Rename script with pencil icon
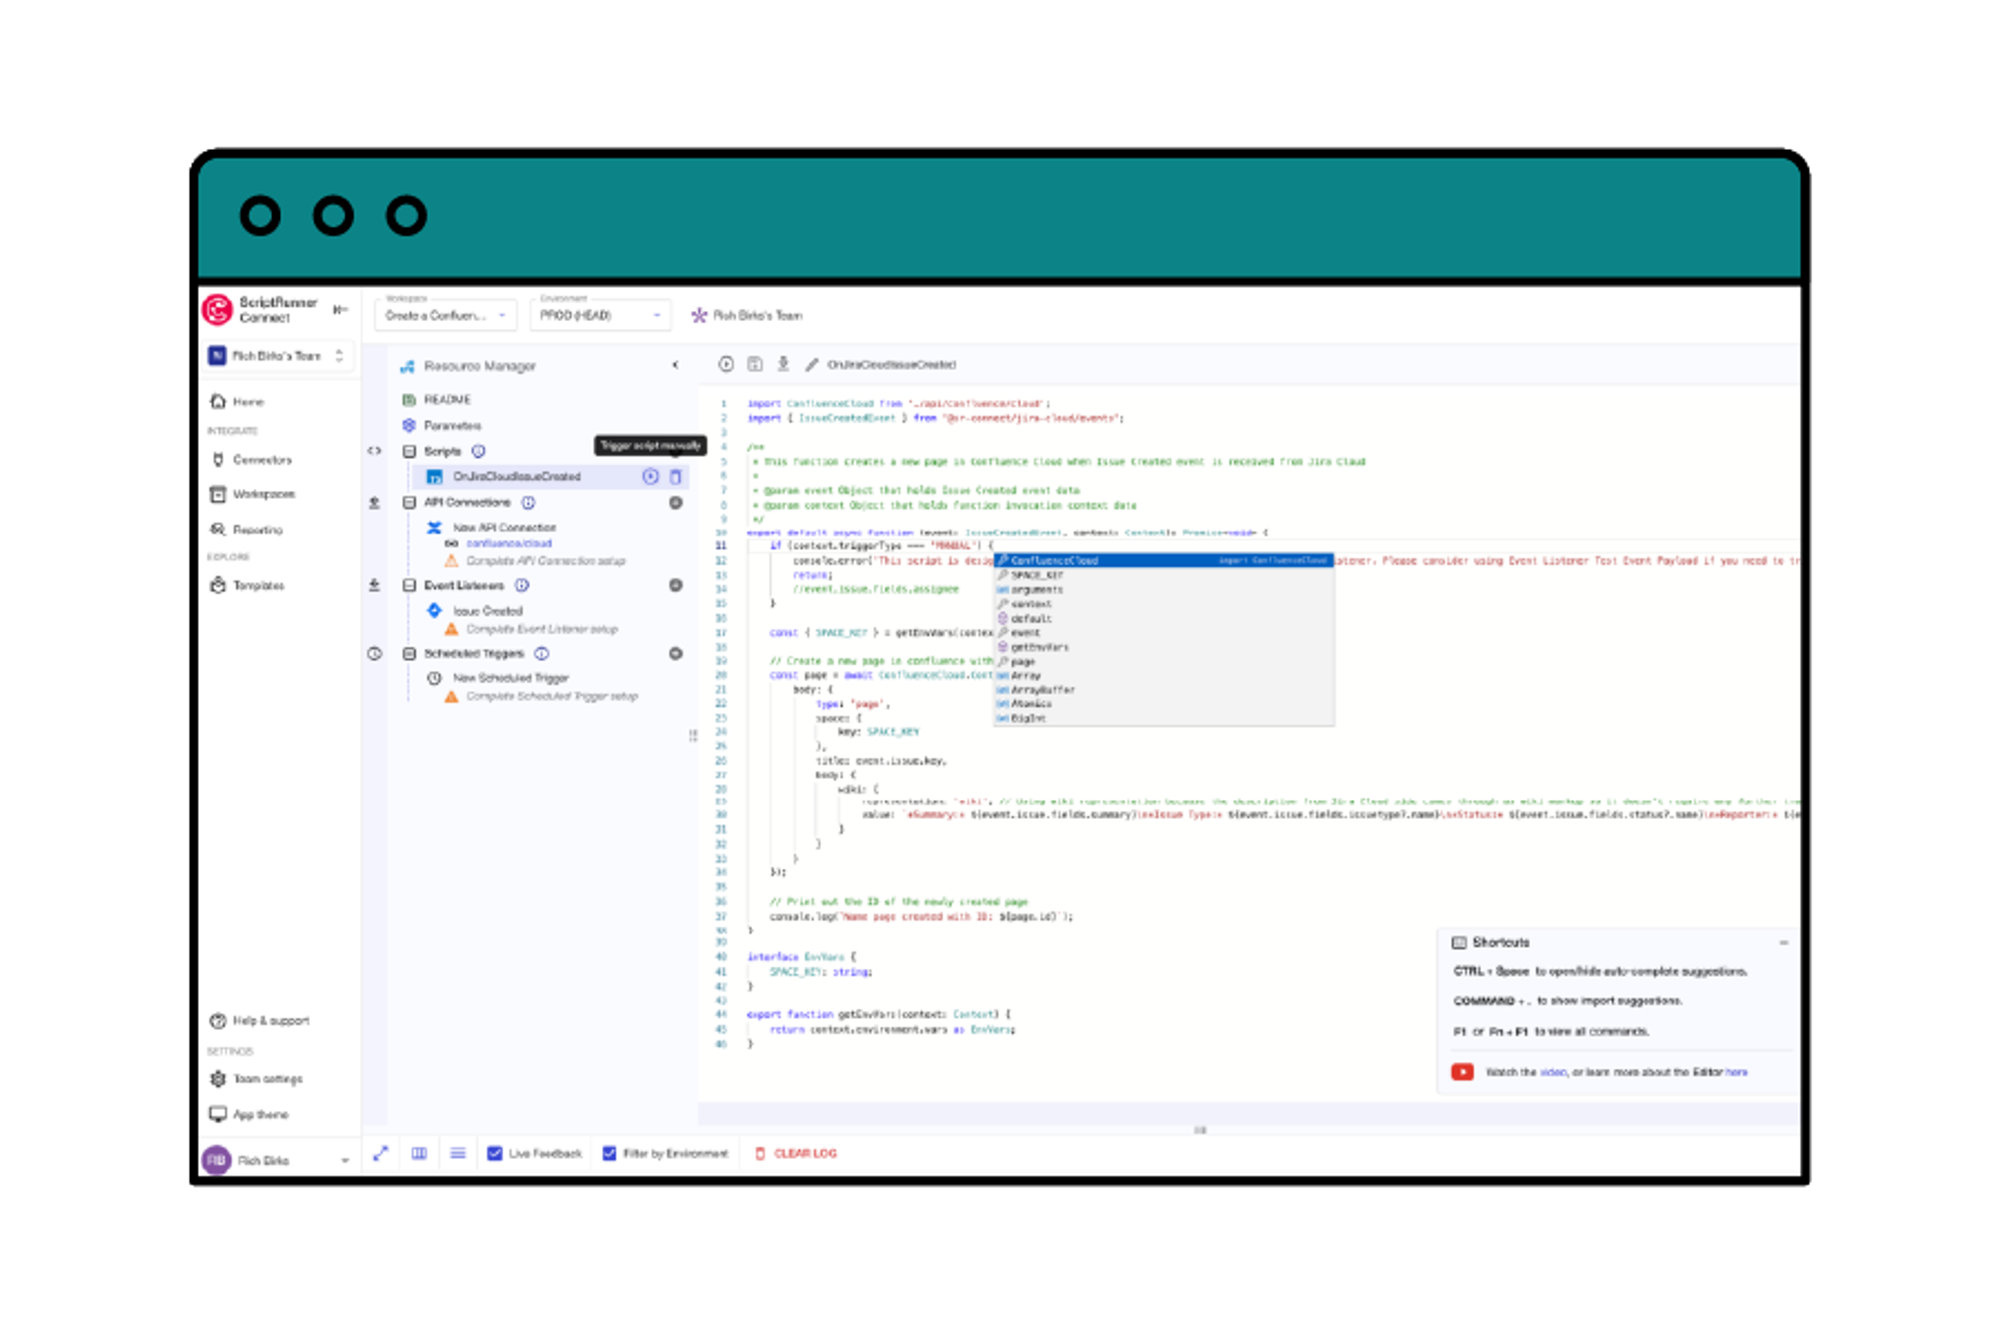Image resolution: width=2000 pixels, height=1333 pixels. [x=812, y=365]
